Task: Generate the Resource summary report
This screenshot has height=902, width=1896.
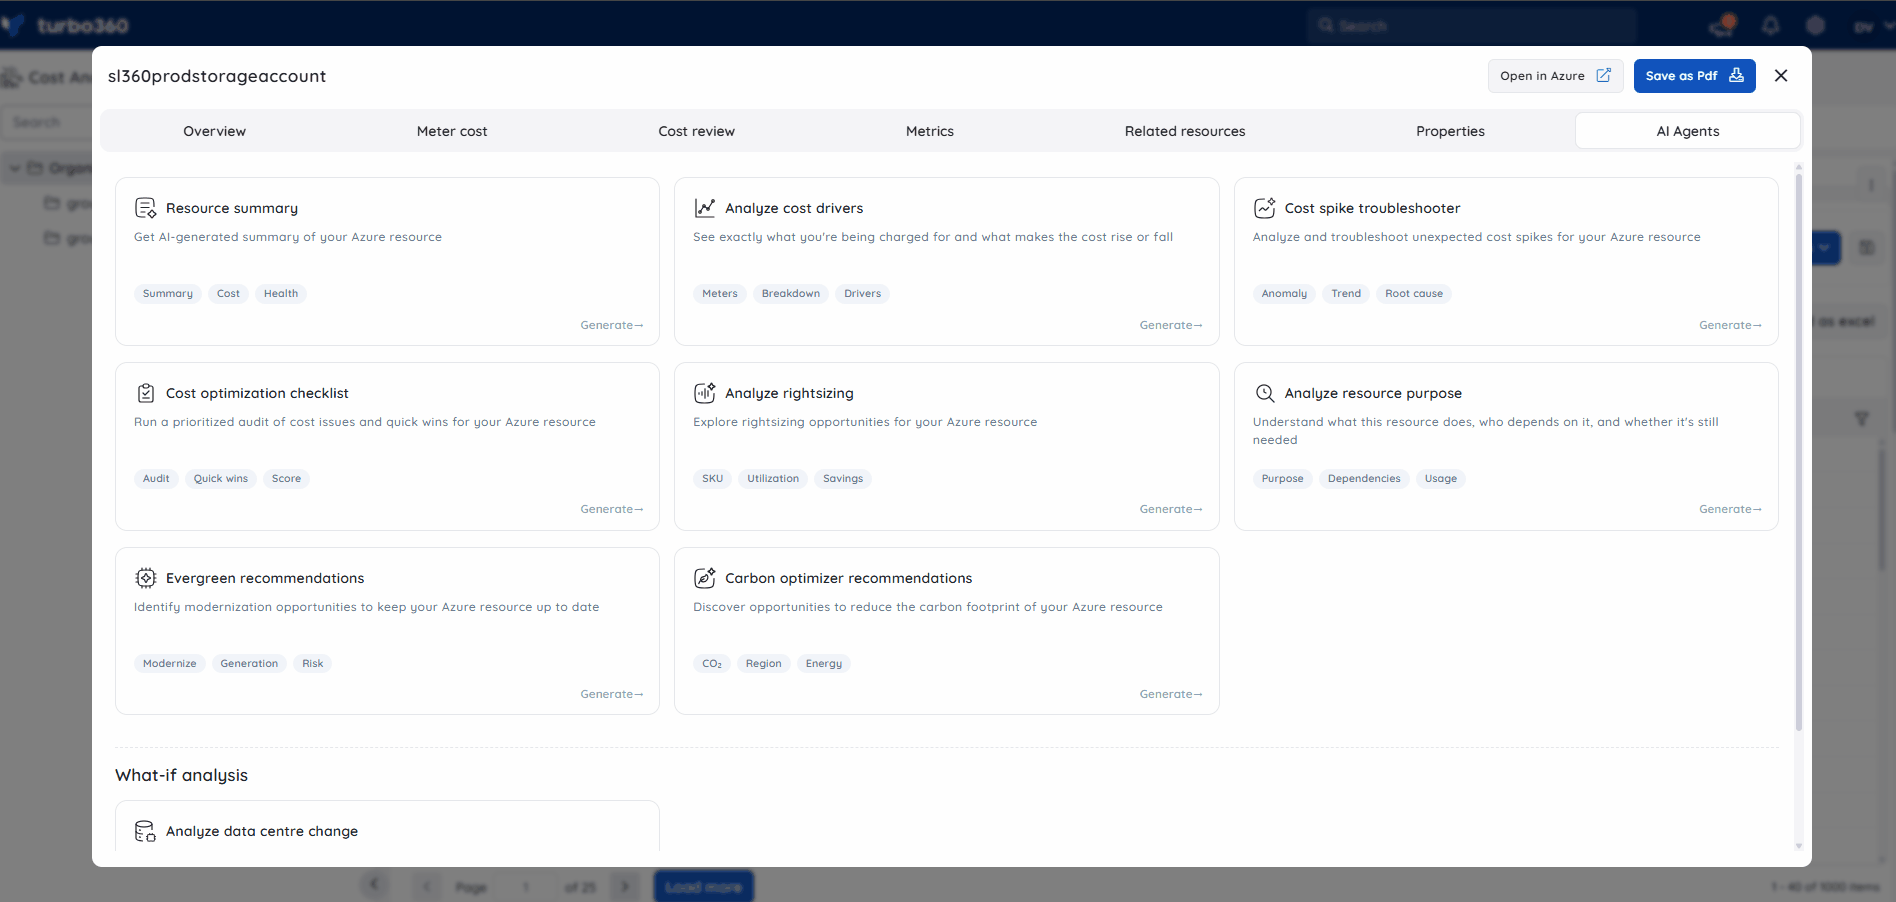Action: [x=612, y=325]
